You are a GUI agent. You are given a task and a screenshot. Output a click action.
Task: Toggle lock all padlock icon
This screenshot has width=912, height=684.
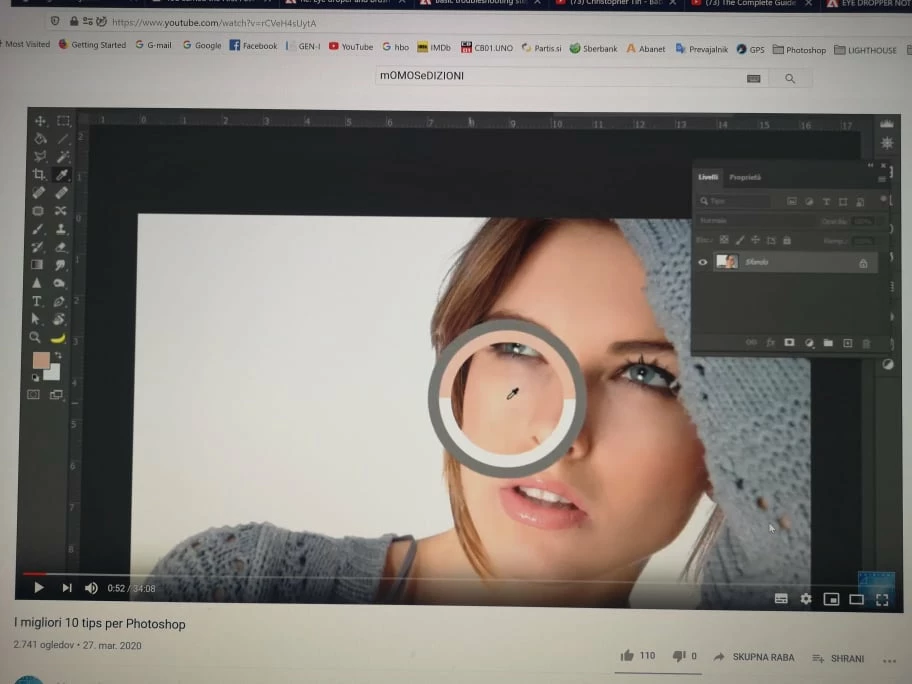787,240
